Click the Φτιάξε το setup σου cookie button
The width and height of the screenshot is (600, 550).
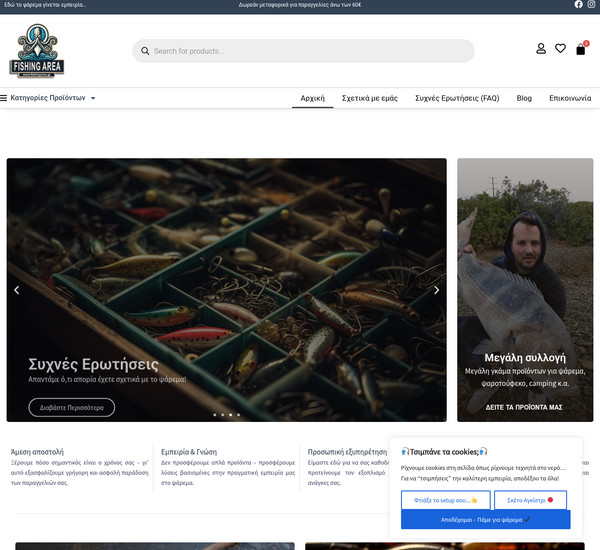(446, 500)
